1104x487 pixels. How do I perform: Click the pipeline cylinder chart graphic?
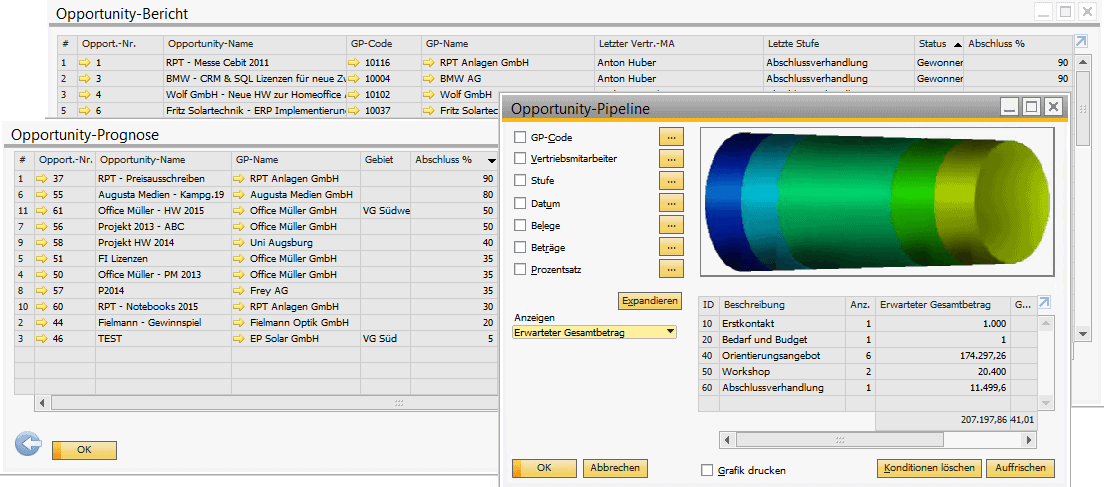point(877,202)
